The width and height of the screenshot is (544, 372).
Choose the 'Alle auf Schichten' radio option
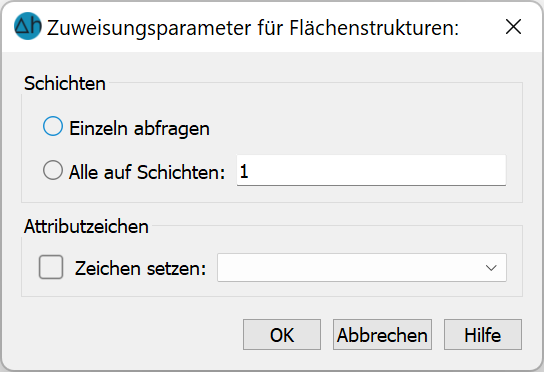pos(53,170)
